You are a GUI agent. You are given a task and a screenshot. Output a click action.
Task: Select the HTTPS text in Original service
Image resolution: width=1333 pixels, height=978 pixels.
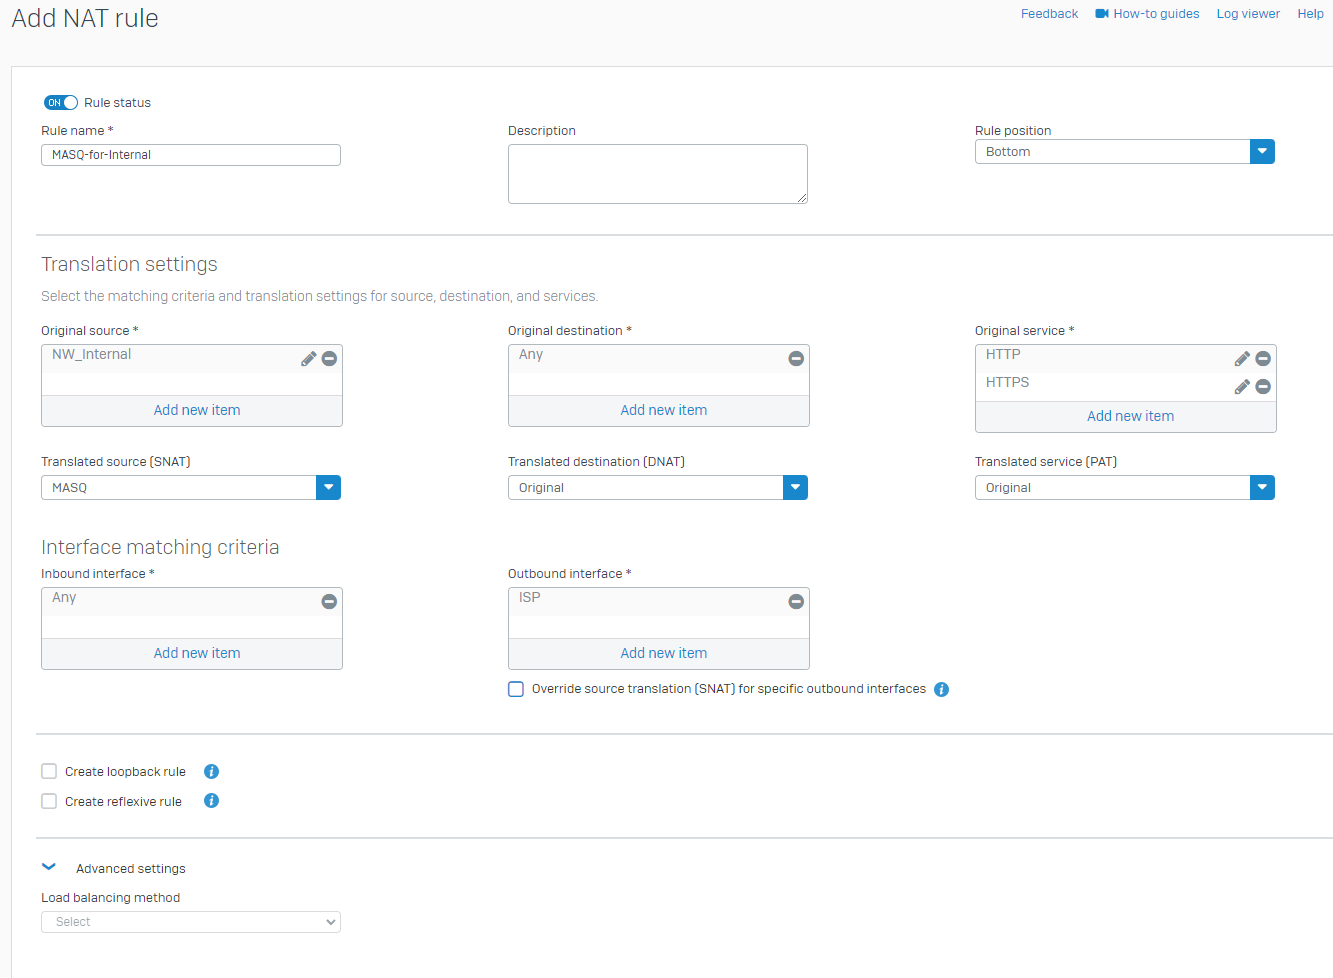[x=1007, y=382]
